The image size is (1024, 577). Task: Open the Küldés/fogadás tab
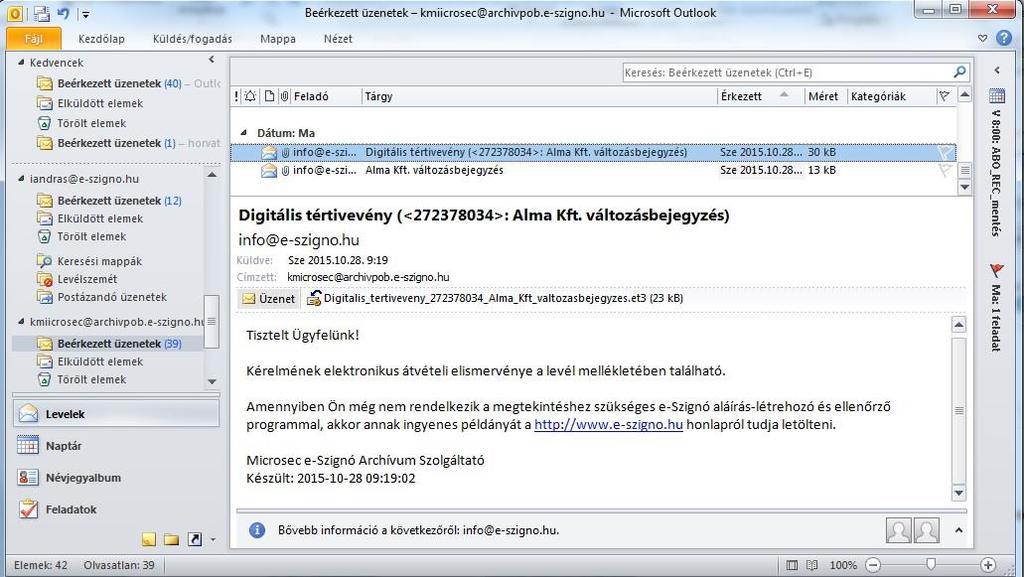pos(192,39)
